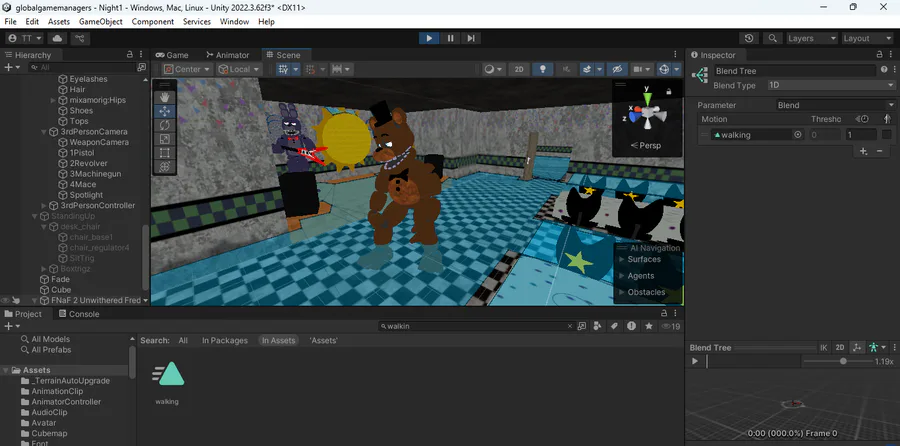
Task: Open Search by Label tag icon
Action: [x=614, y=326]
